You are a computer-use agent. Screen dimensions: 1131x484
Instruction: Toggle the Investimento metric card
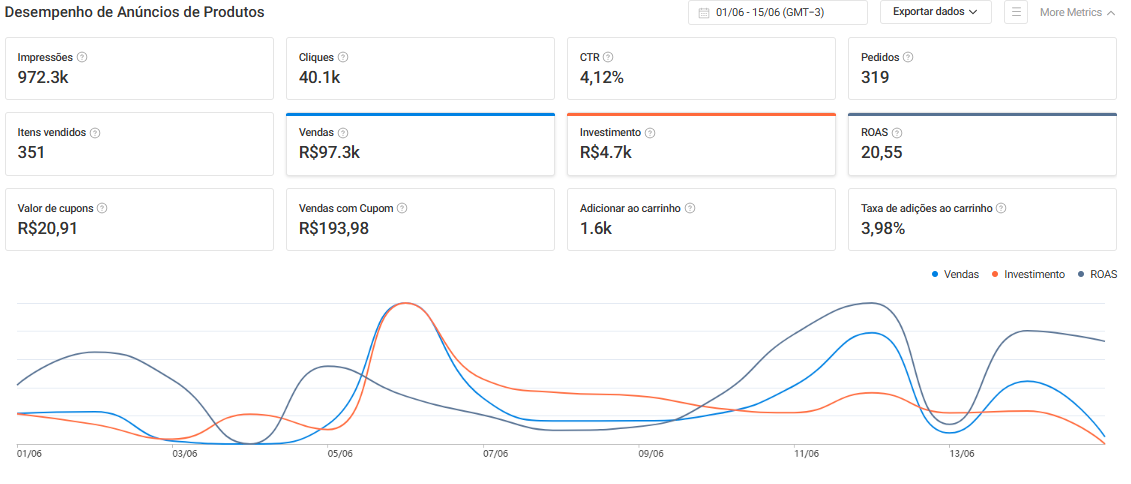click(701, 144)
